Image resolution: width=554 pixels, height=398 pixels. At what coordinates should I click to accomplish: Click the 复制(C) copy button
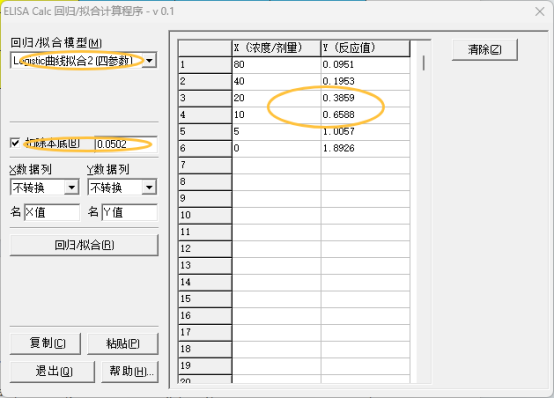point(45,344)
